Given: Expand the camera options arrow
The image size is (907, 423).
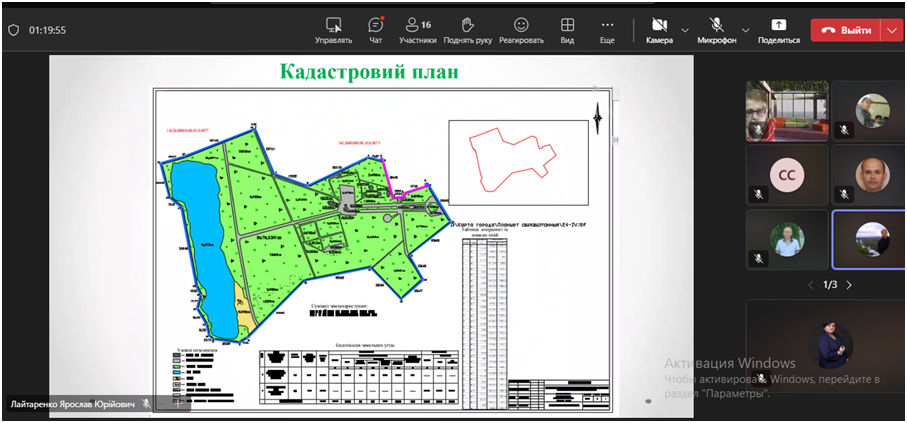Looking at the screenshot, I should (685, 30).
